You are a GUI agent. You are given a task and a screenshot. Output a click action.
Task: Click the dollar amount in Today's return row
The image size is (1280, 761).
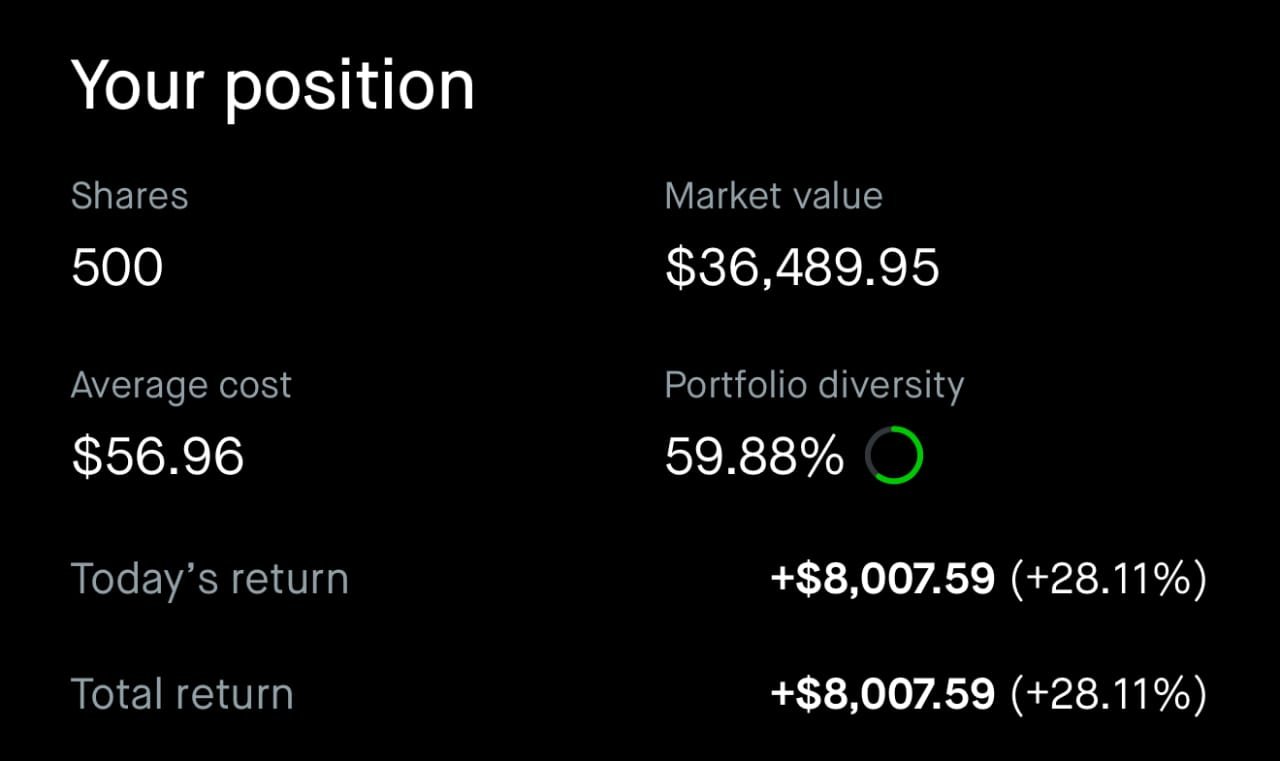(x=883, y=579)
